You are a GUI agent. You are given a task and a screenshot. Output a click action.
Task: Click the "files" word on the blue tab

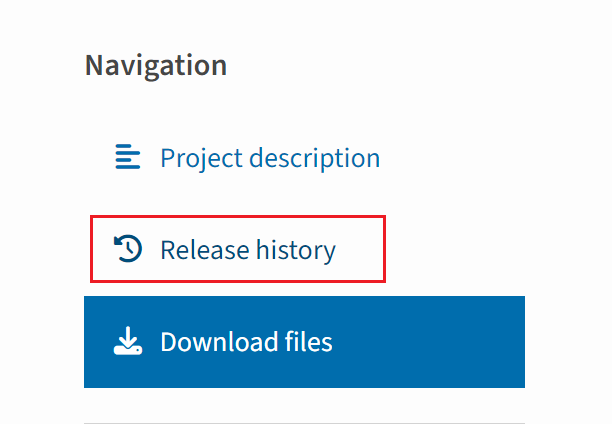click(x=305, y=342)
